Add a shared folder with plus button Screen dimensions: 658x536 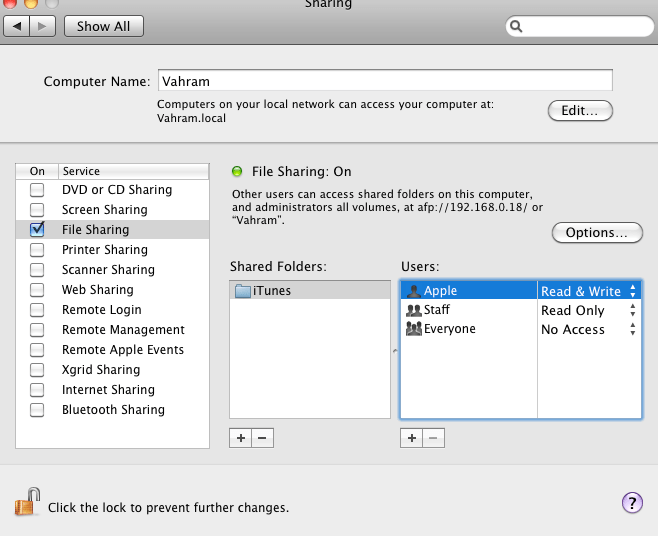pyautogui.click(x=240, y=438)
